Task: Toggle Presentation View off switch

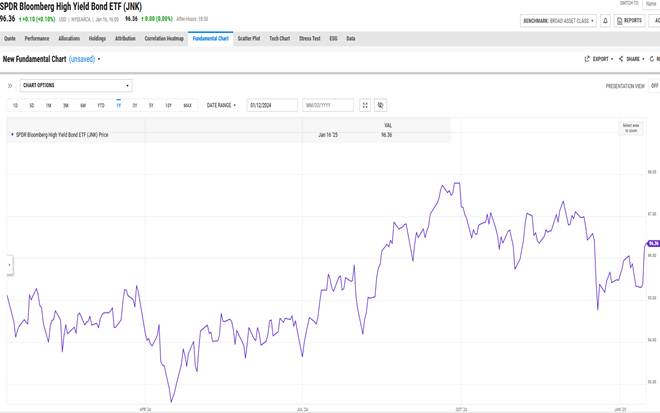Action: point(655,85)
